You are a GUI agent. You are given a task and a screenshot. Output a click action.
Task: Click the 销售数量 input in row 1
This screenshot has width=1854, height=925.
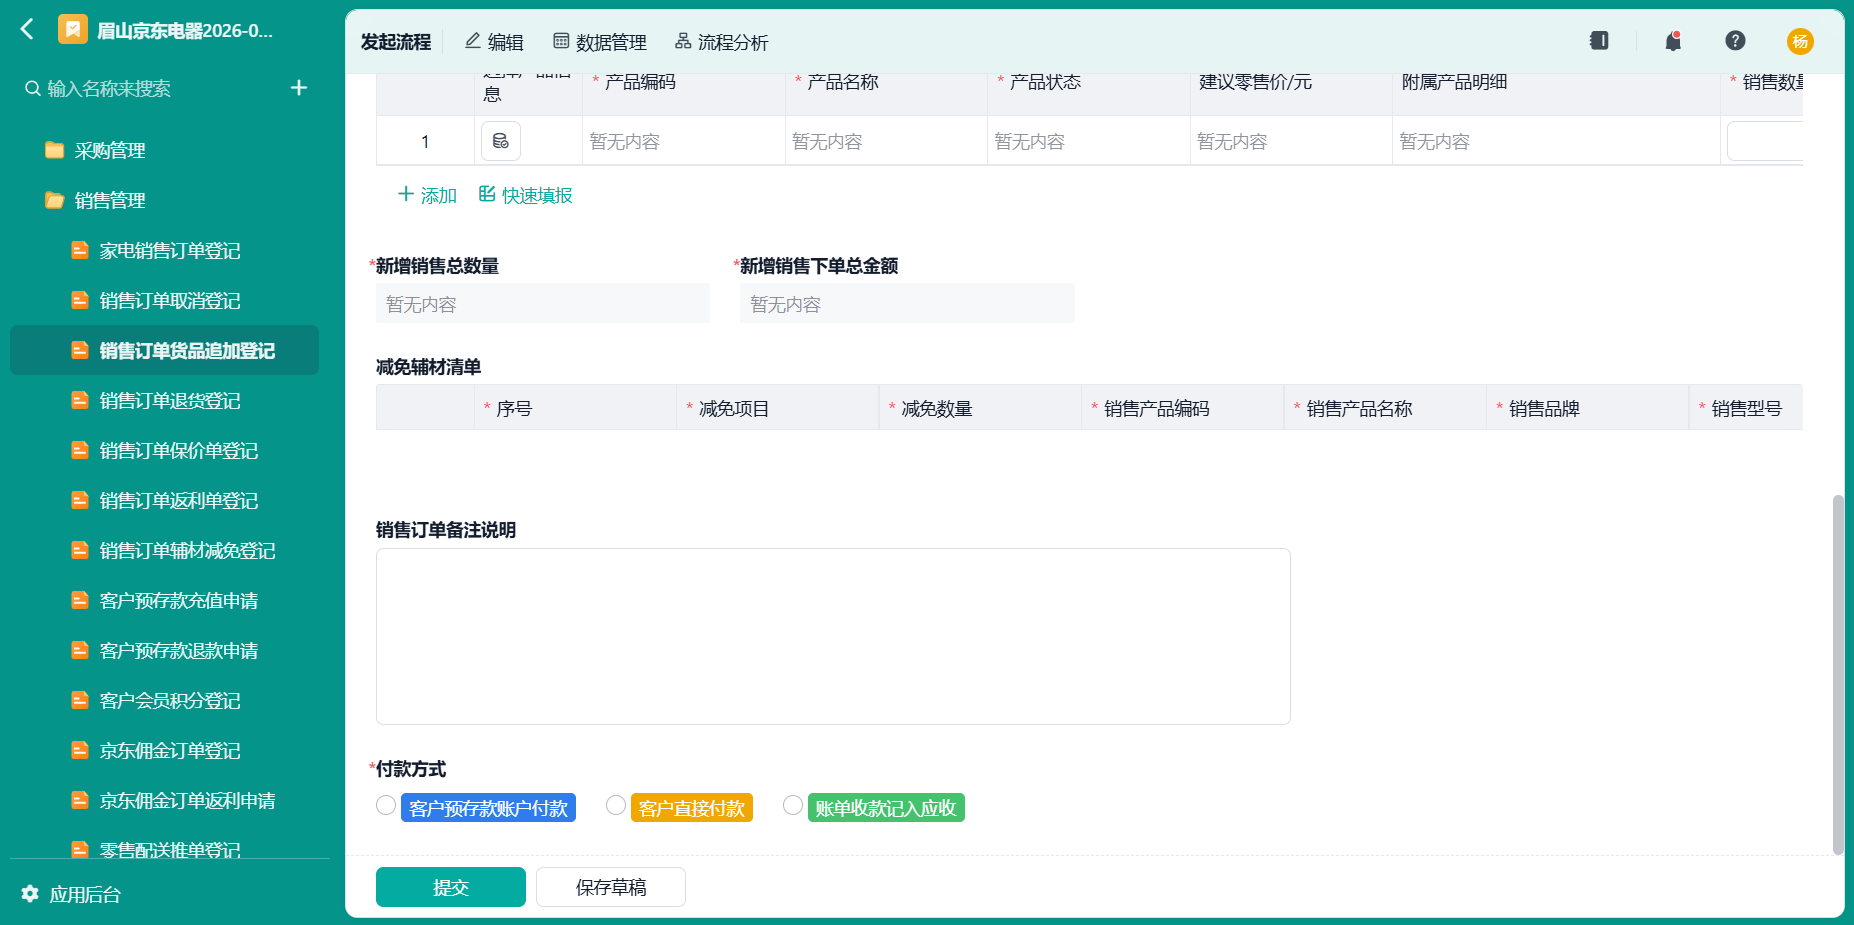[x=1765, y=141]
